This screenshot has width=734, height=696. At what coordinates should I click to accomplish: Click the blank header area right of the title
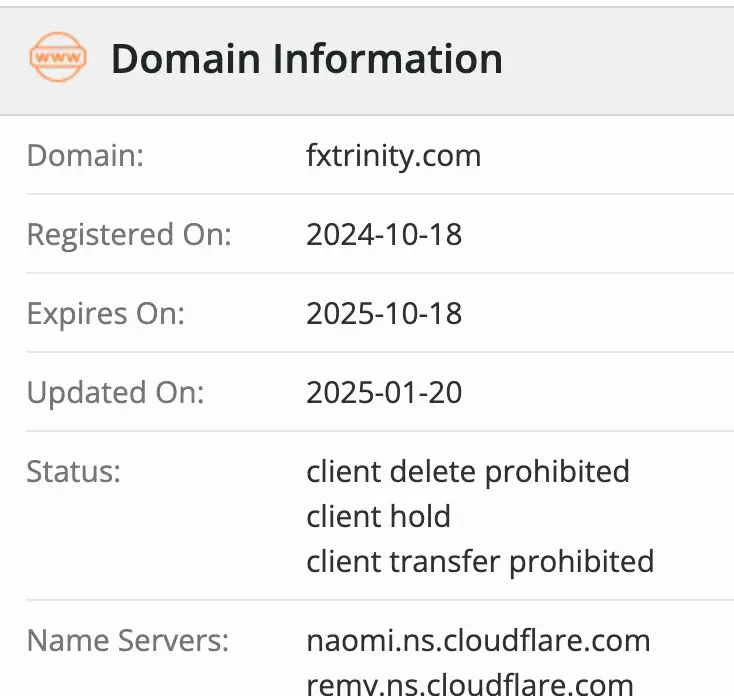pyautogui.click(x=620, y=60)
